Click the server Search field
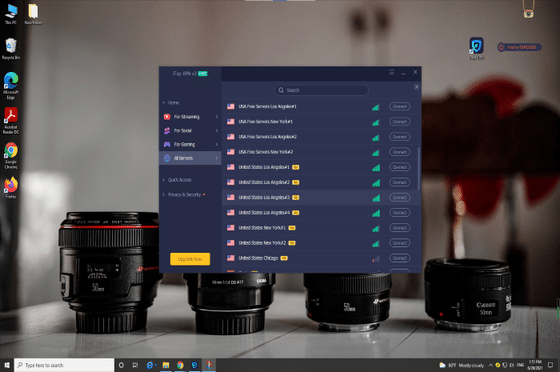Screen dimensions: 560x372 (x=321, y=90)
